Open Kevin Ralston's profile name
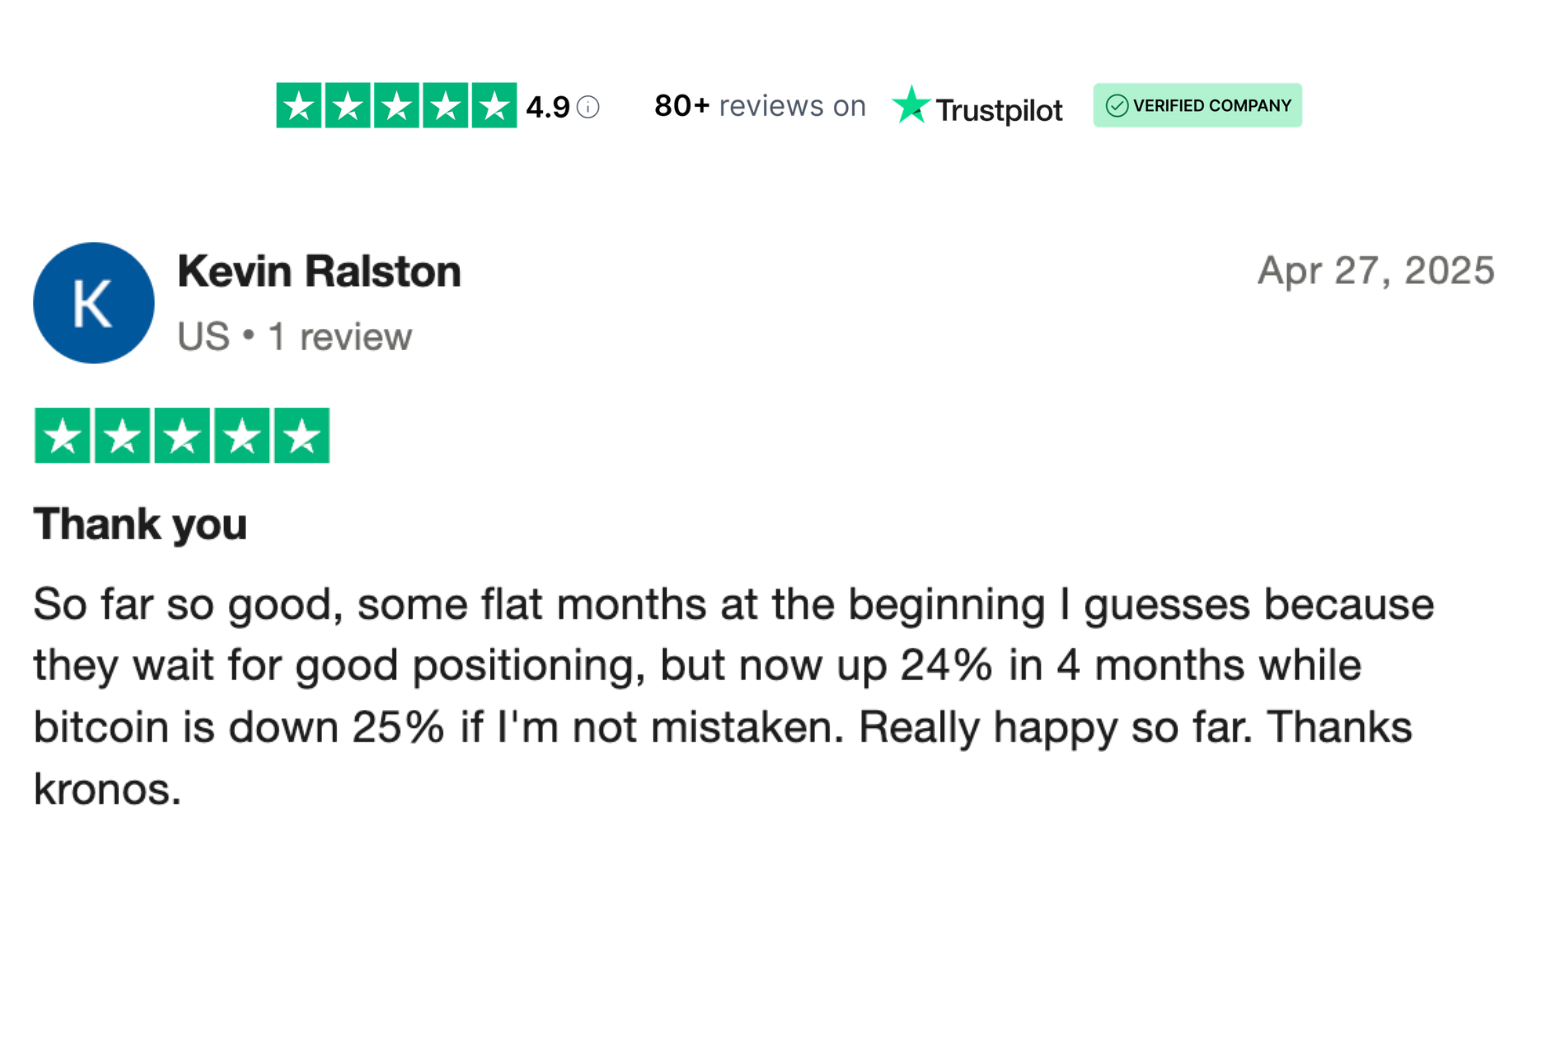Screen dimensions: 1560x1050 [x=319, y=271]
